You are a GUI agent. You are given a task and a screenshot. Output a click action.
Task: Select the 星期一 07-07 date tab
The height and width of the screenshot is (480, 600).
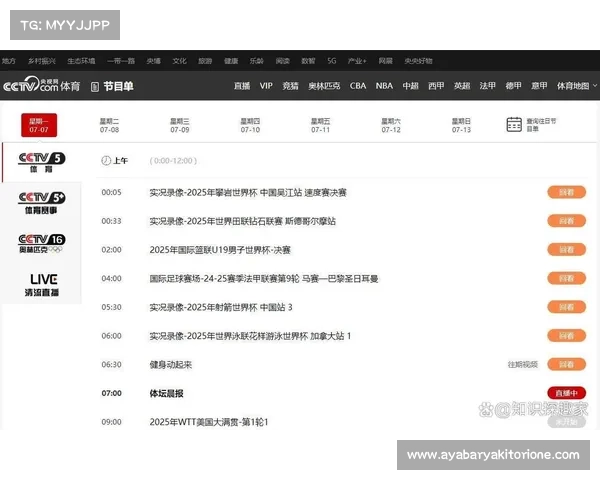pyautogui.click(x=39, y=125)
